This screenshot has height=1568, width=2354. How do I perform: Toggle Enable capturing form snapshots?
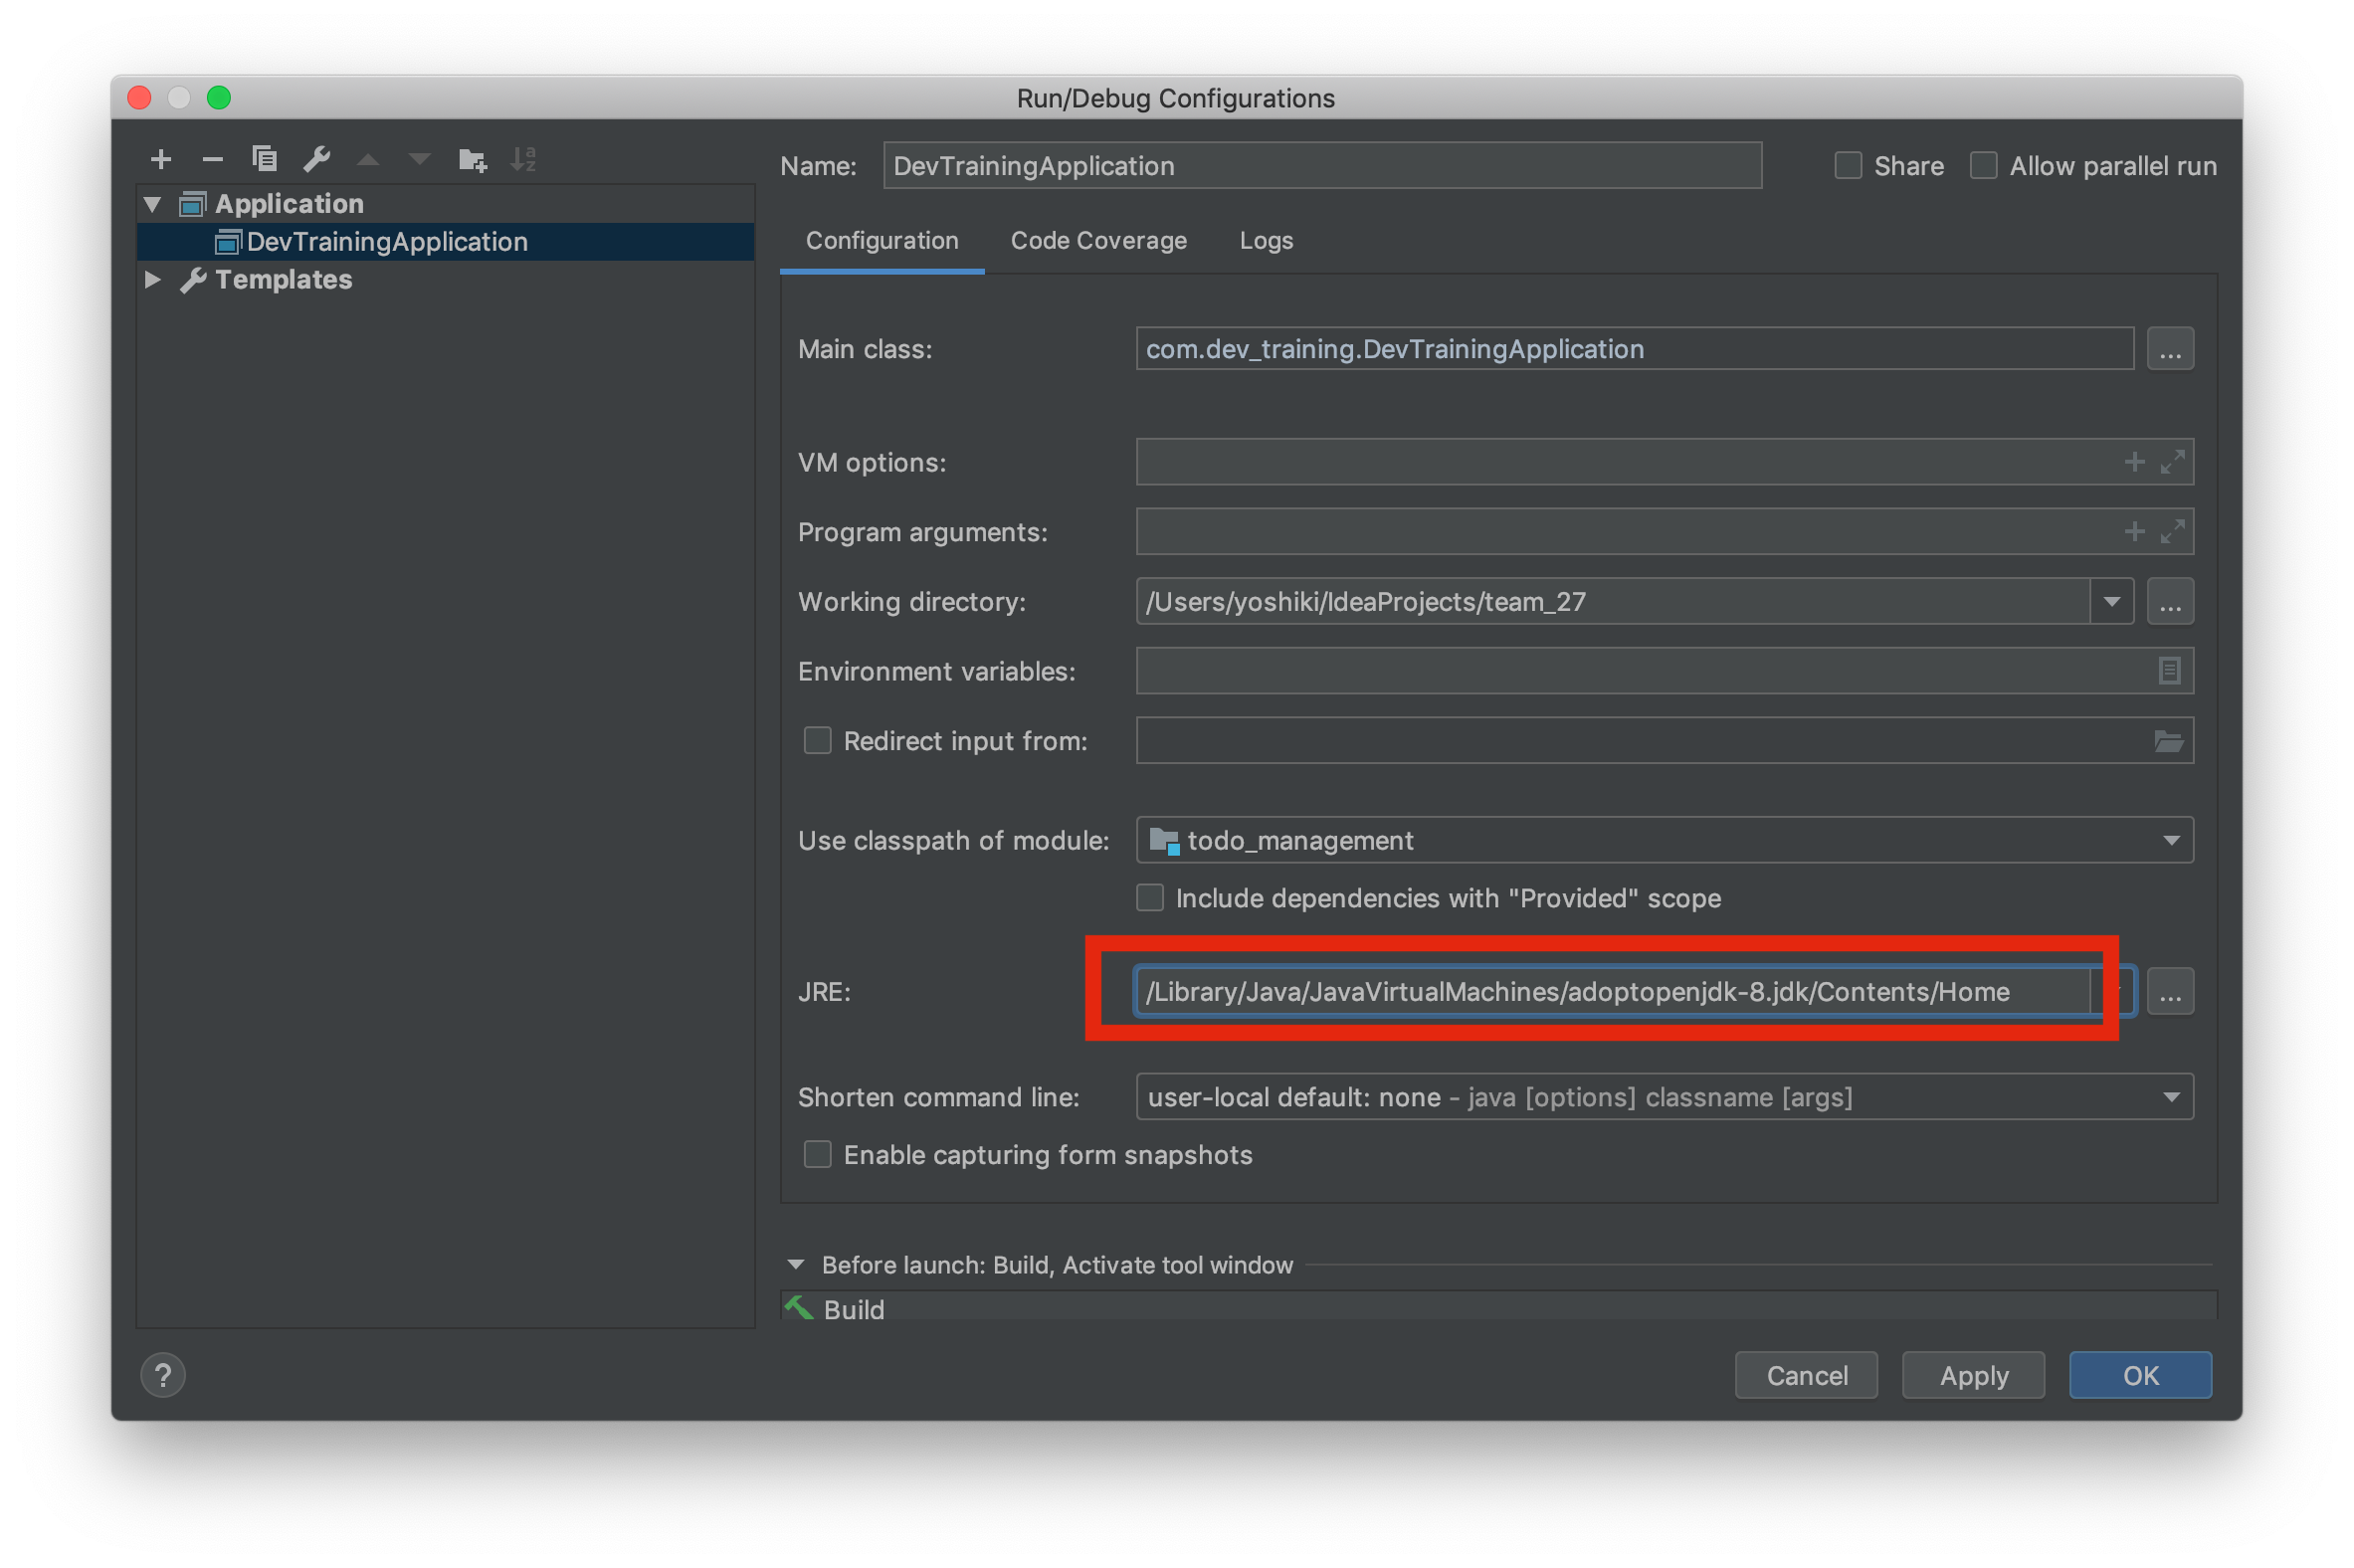(818, 1155)
